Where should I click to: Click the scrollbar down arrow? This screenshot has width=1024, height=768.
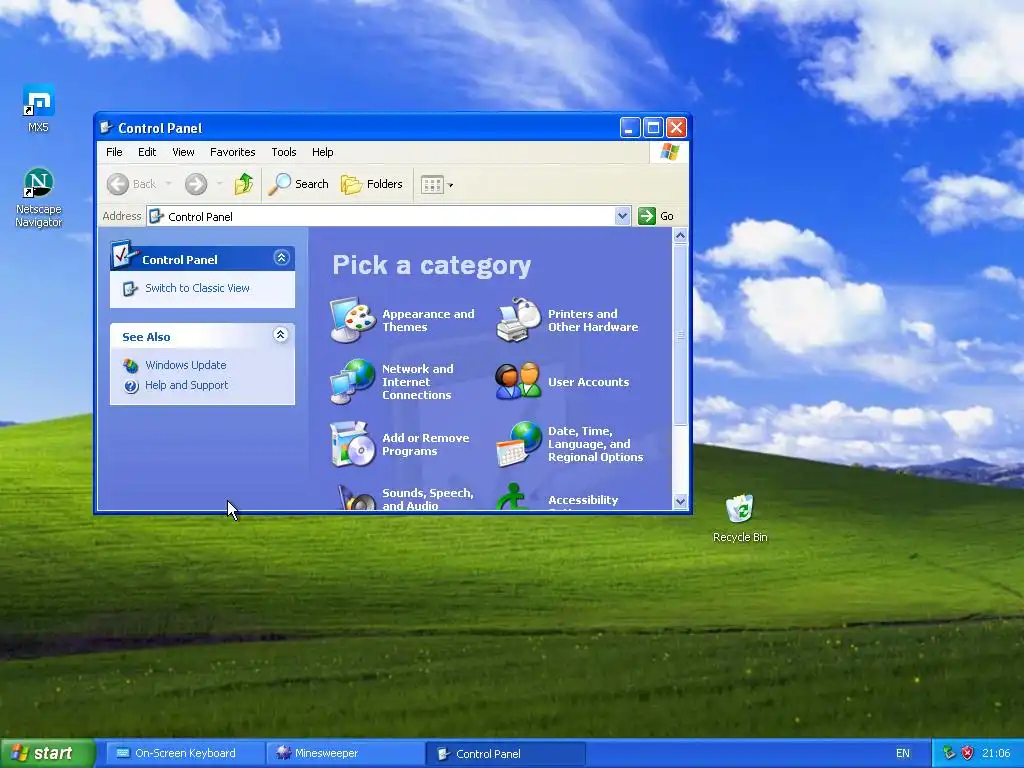(680, 502)
